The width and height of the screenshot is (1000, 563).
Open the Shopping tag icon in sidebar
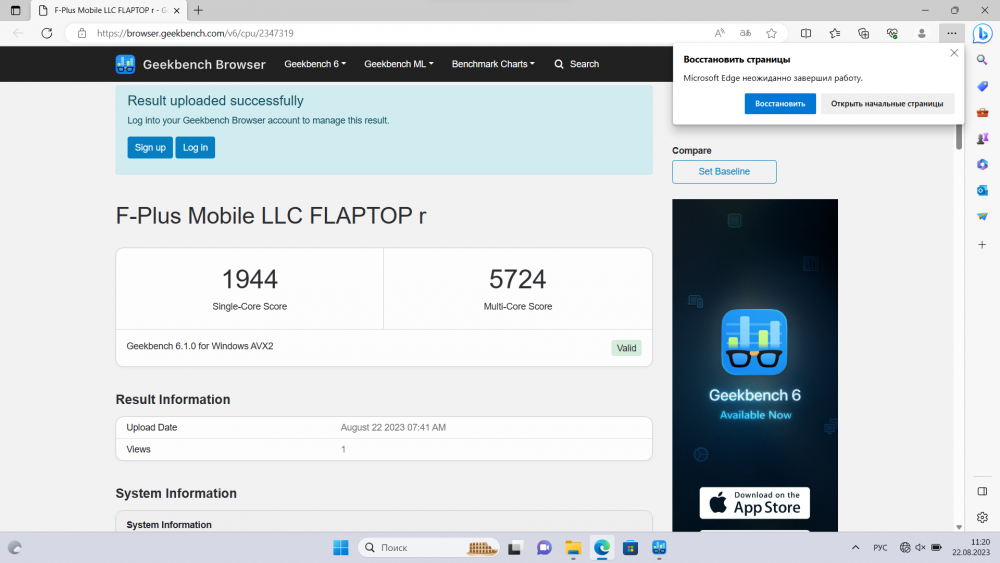pyautogui.click(x=982, y=86)
